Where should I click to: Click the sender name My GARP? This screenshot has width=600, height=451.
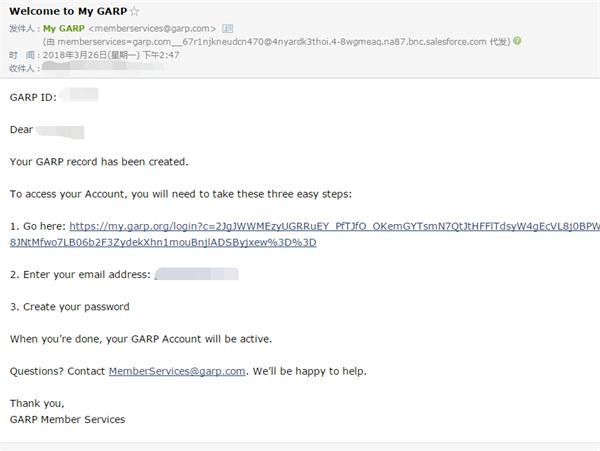pos(63,29)
